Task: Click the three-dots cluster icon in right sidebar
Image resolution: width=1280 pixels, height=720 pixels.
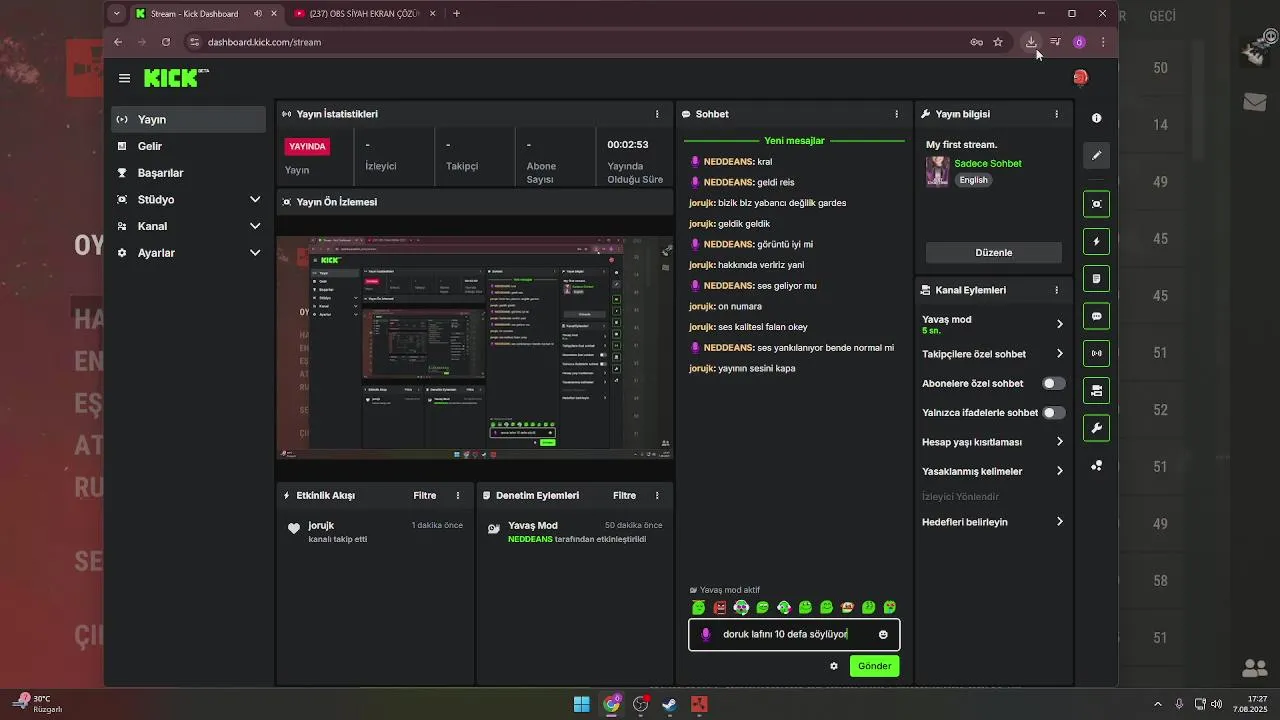Action: pos(1096,465)
